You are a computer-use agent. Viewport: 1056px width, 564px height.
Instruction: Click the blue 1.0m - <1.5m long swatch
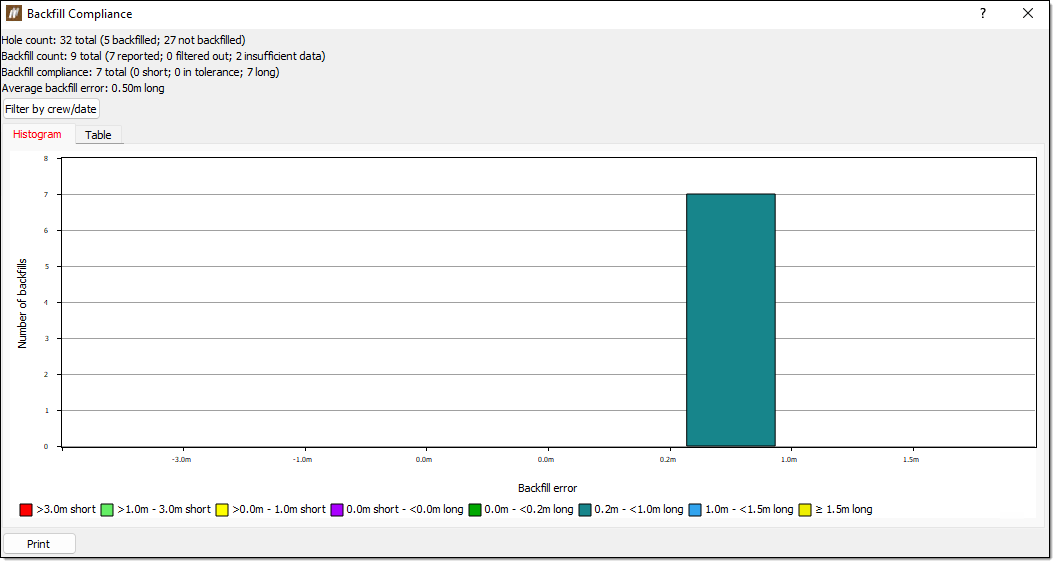coord(696,509)
